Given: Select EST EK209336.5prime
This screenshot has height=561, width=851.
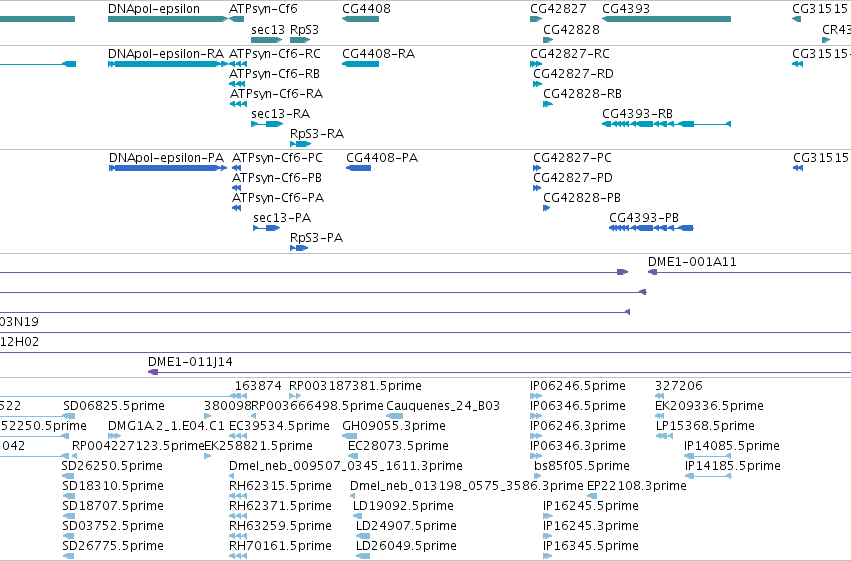Looking at the screenshot, I should pyautogui.click(x=659, y=416).
